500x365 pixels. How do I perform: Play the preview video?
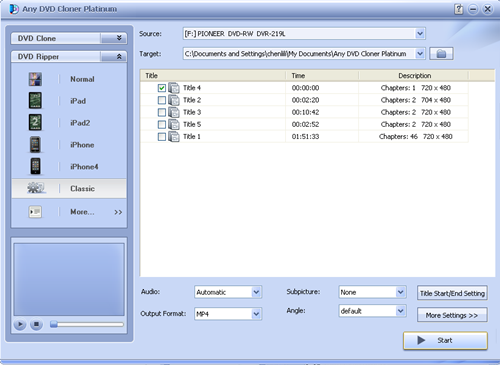click(x=20, y=324)
